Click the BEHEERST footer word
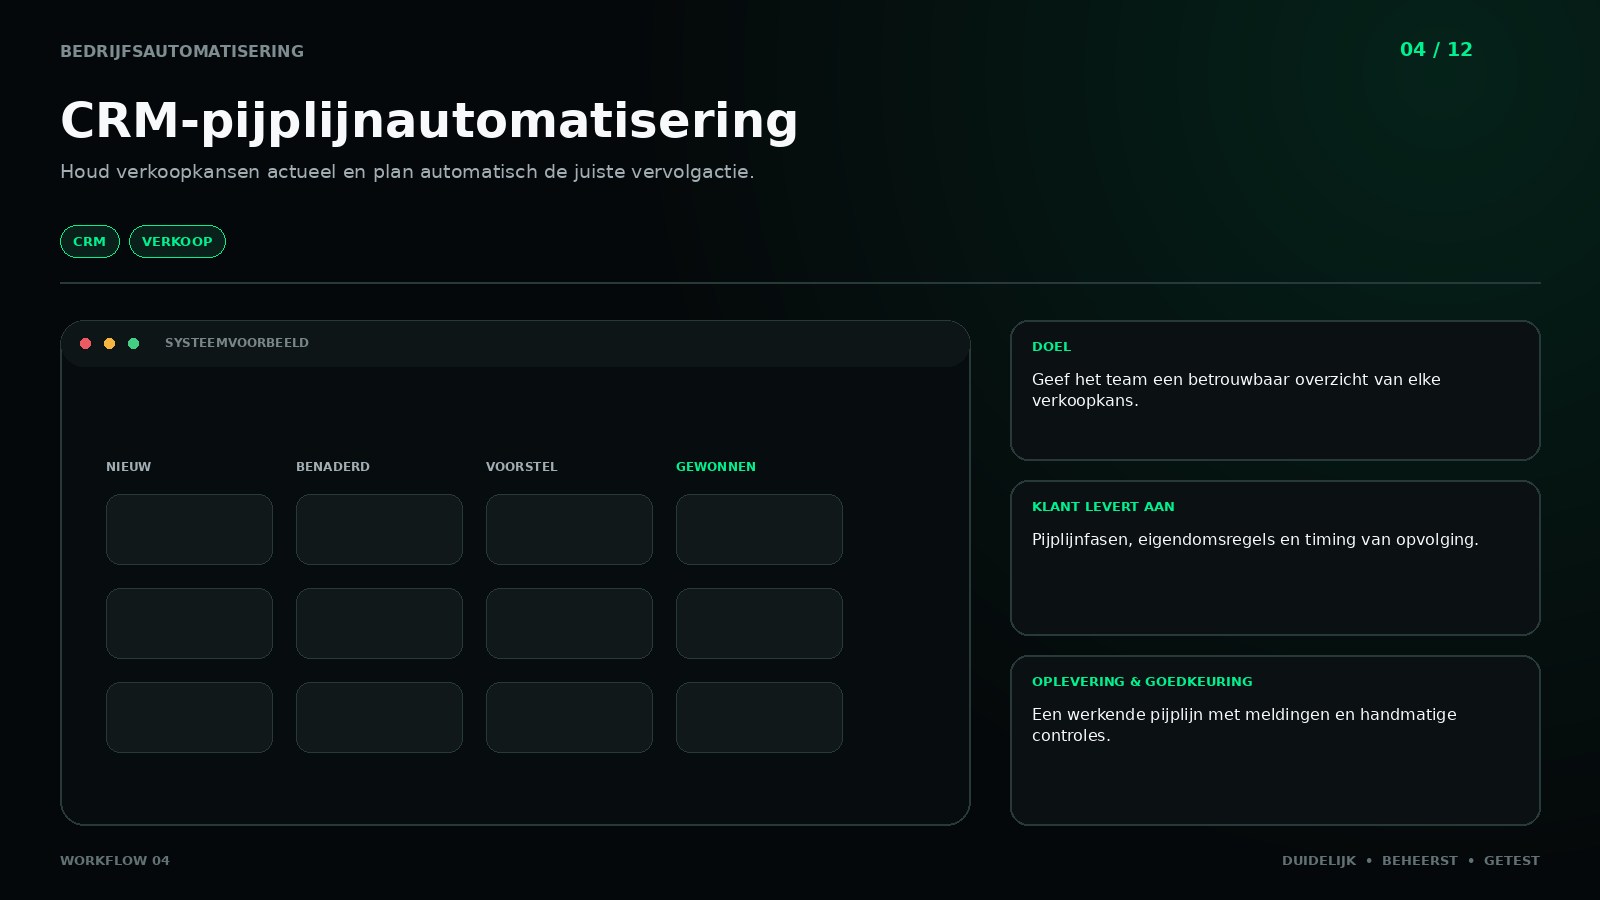Viewport: 1600px width, 900px height. pyautogui.click(x=1420, y=861)
